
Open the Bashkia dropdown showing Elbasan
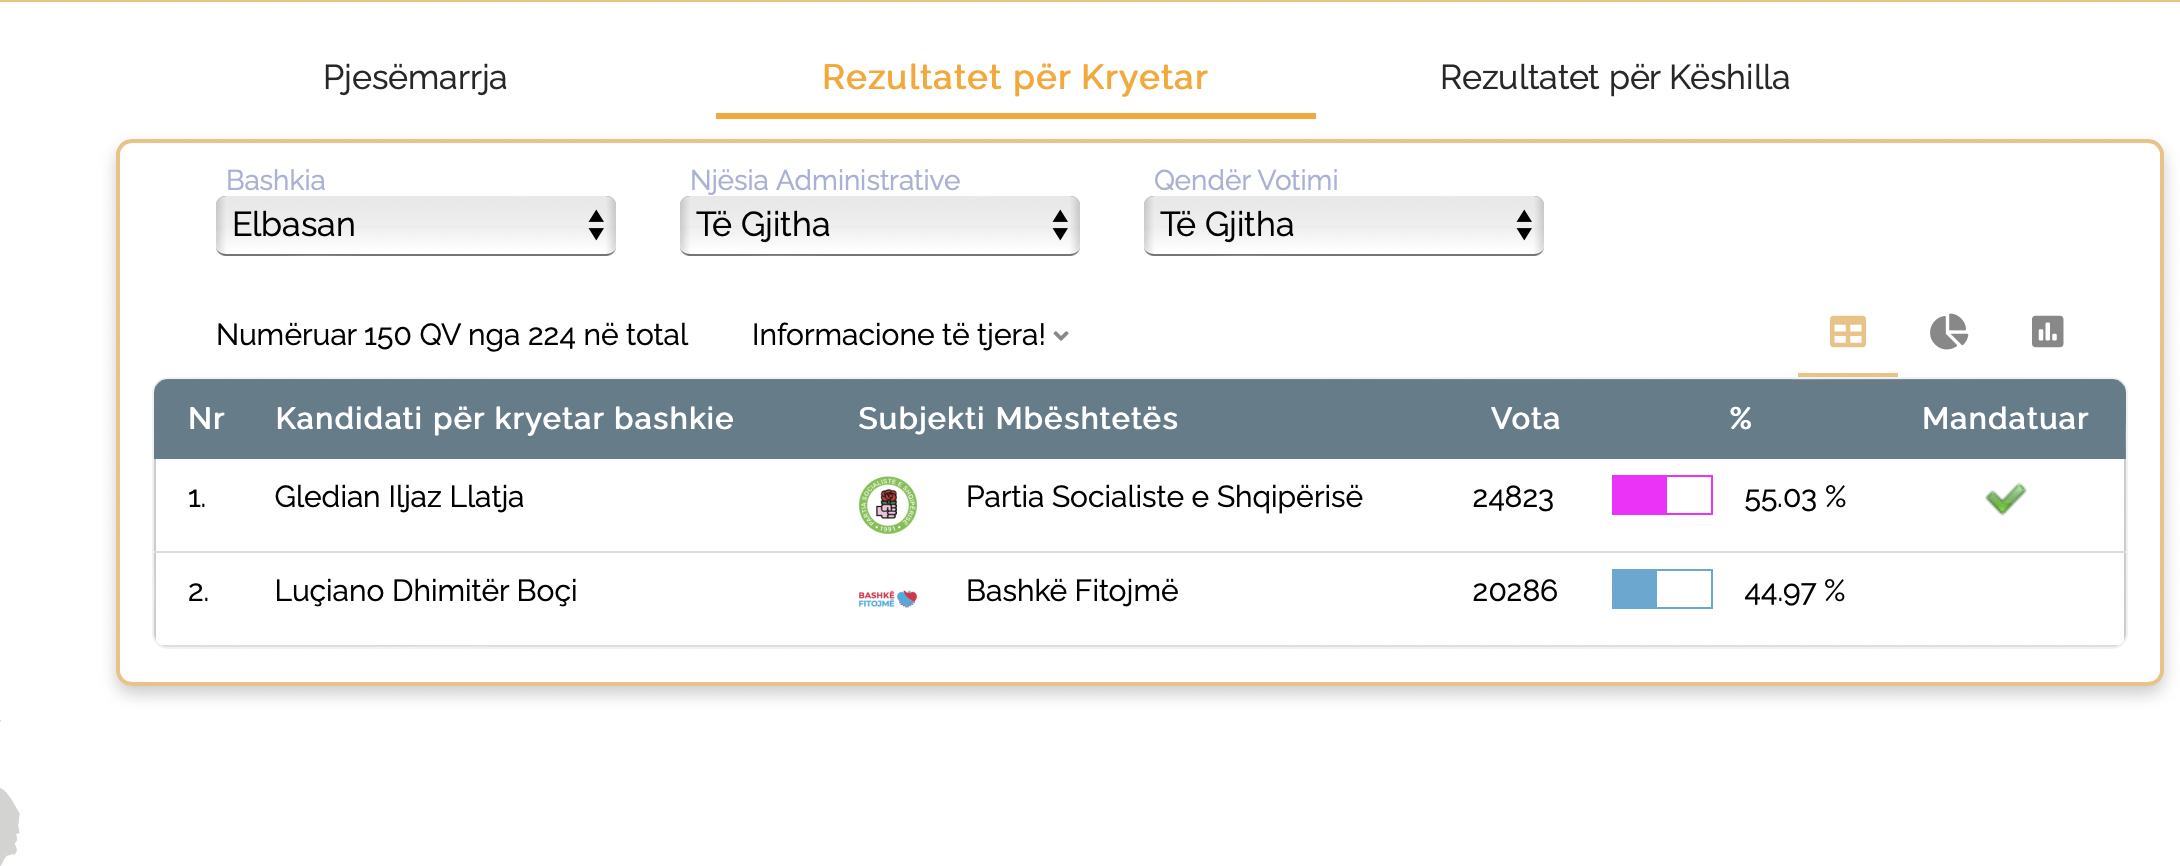click(416, 225)
